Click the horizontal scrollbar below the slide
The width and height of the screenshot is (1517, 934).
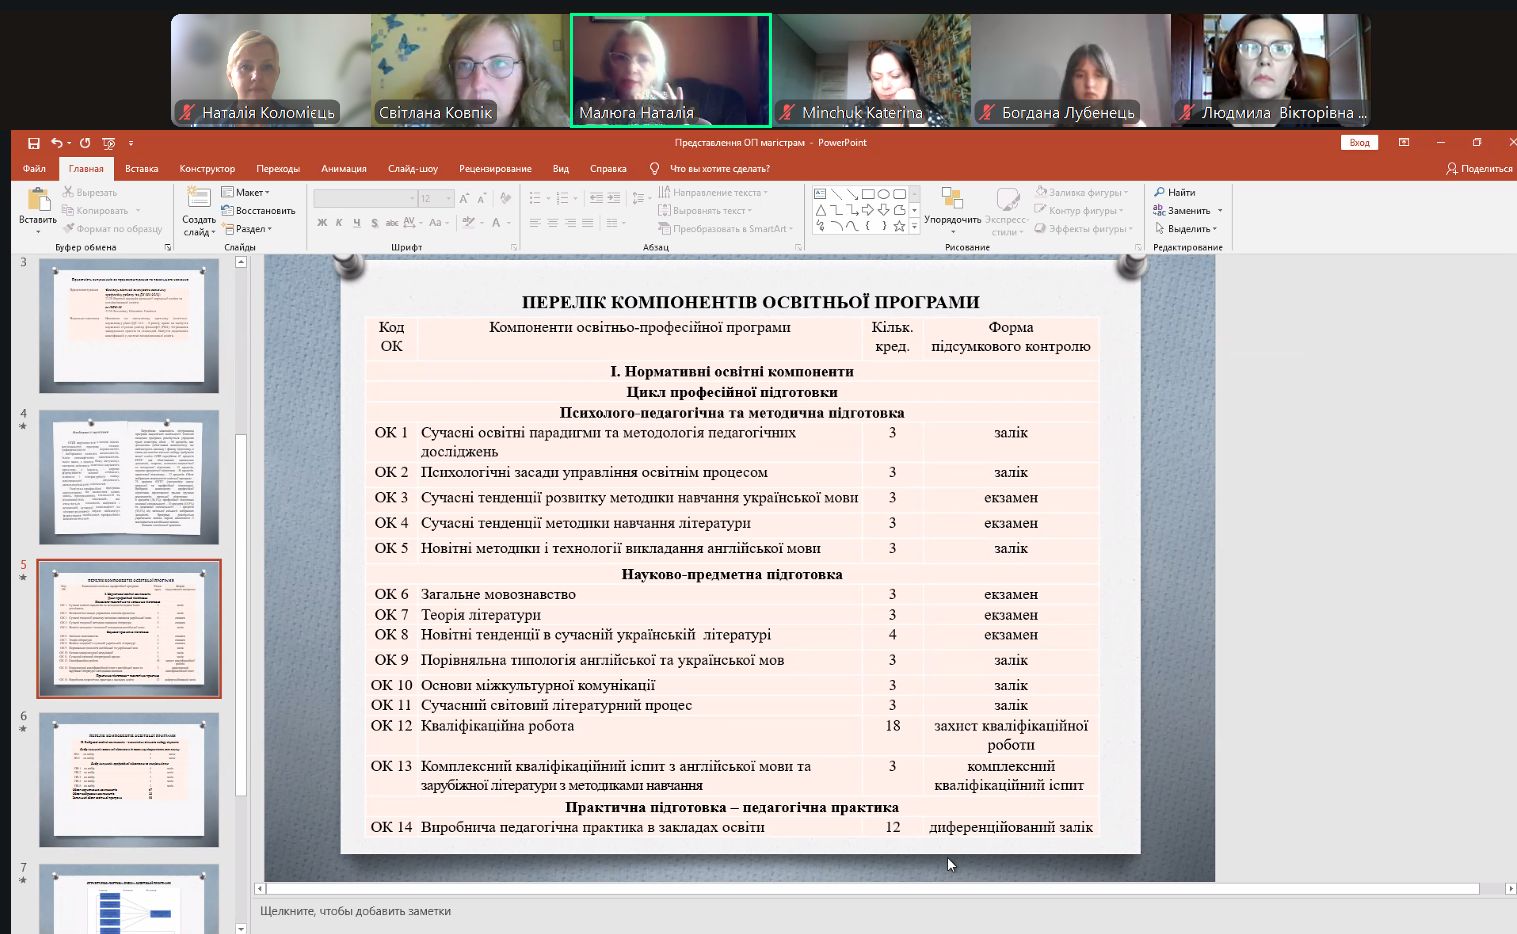pyautogui.click(x=870, y=889)
